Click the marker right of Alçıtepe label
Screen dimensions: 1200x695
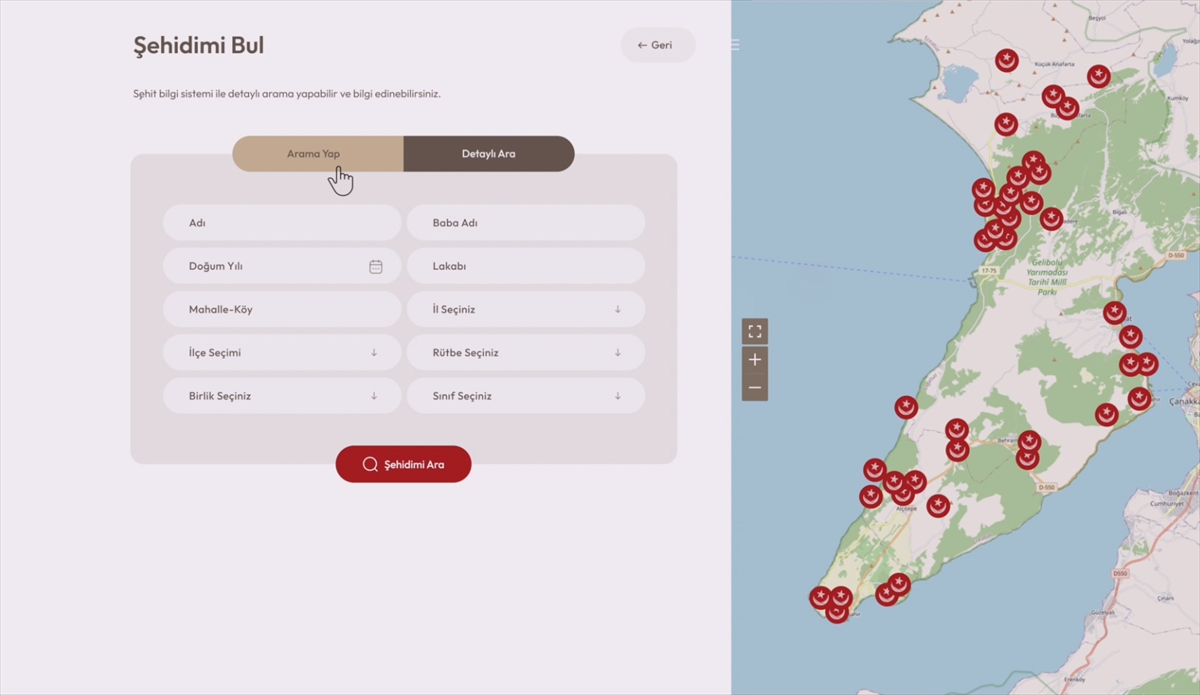(938, 506)
